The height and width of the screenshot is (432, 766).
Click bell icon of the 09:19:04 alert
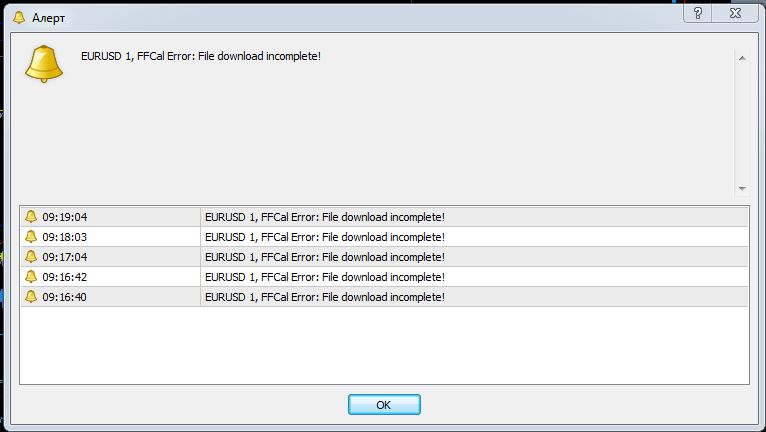[31, 216]
